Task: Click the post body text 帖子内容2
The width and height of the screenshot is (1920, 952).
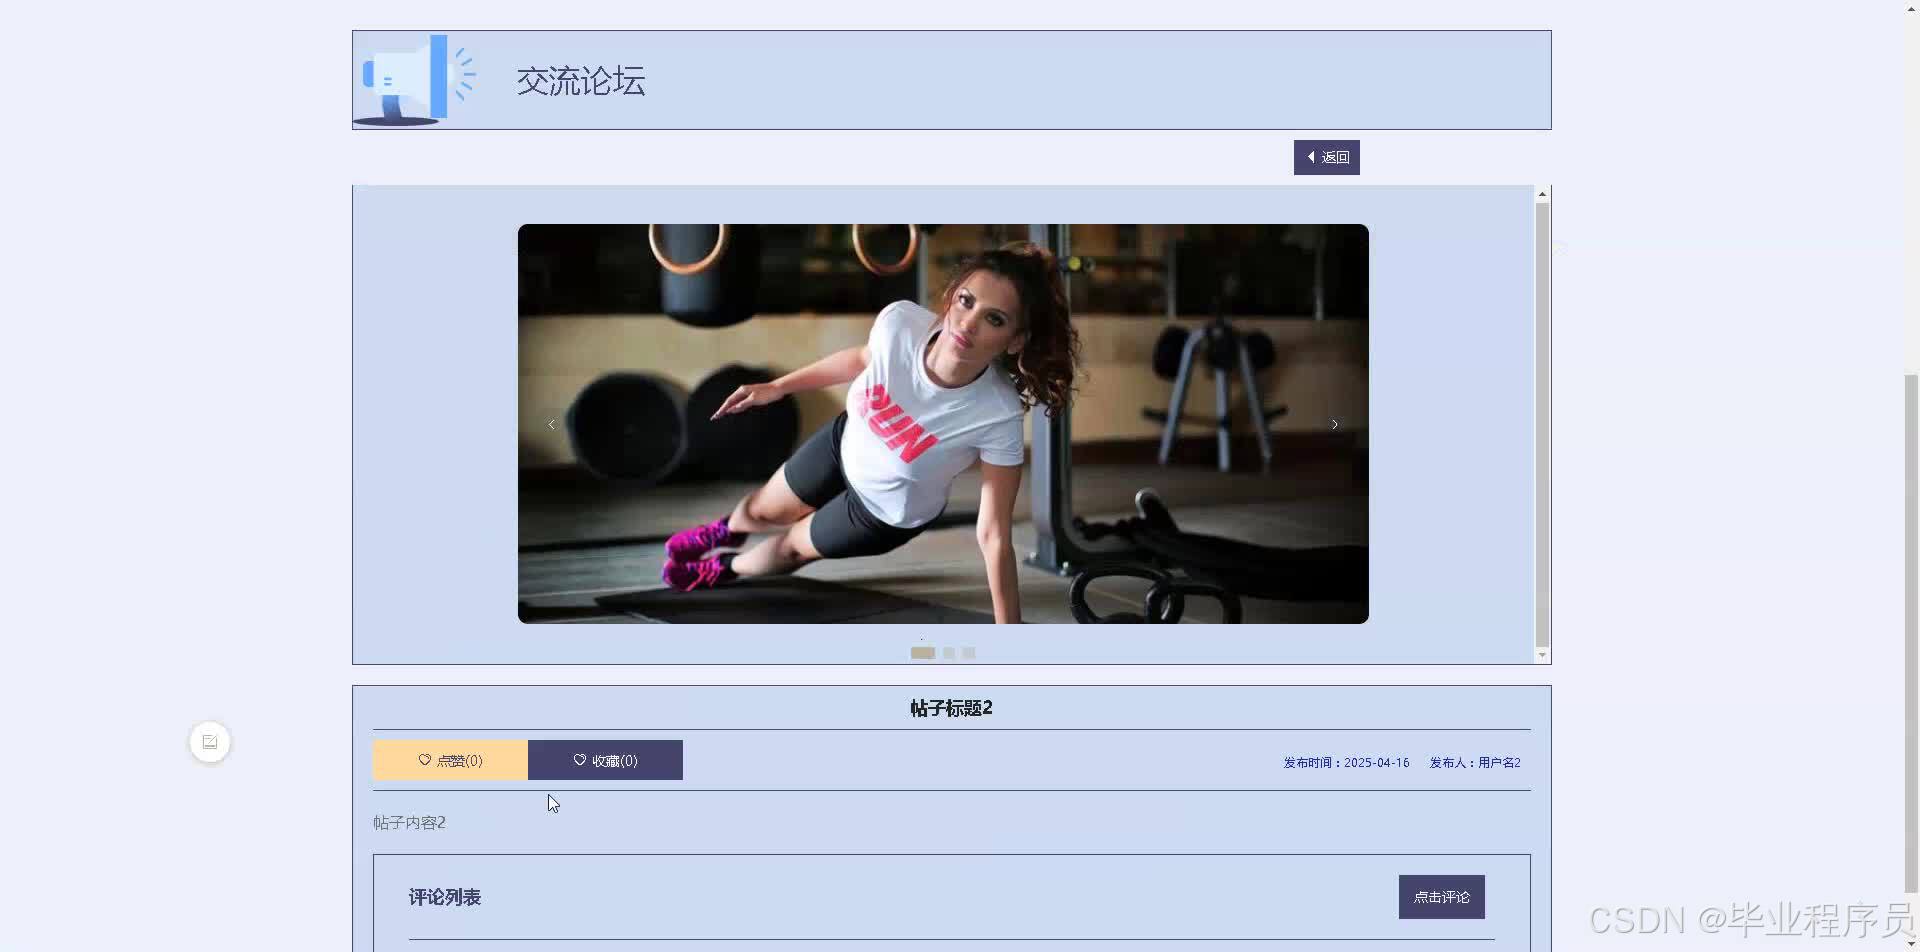Action: click(x=409, y=822)
